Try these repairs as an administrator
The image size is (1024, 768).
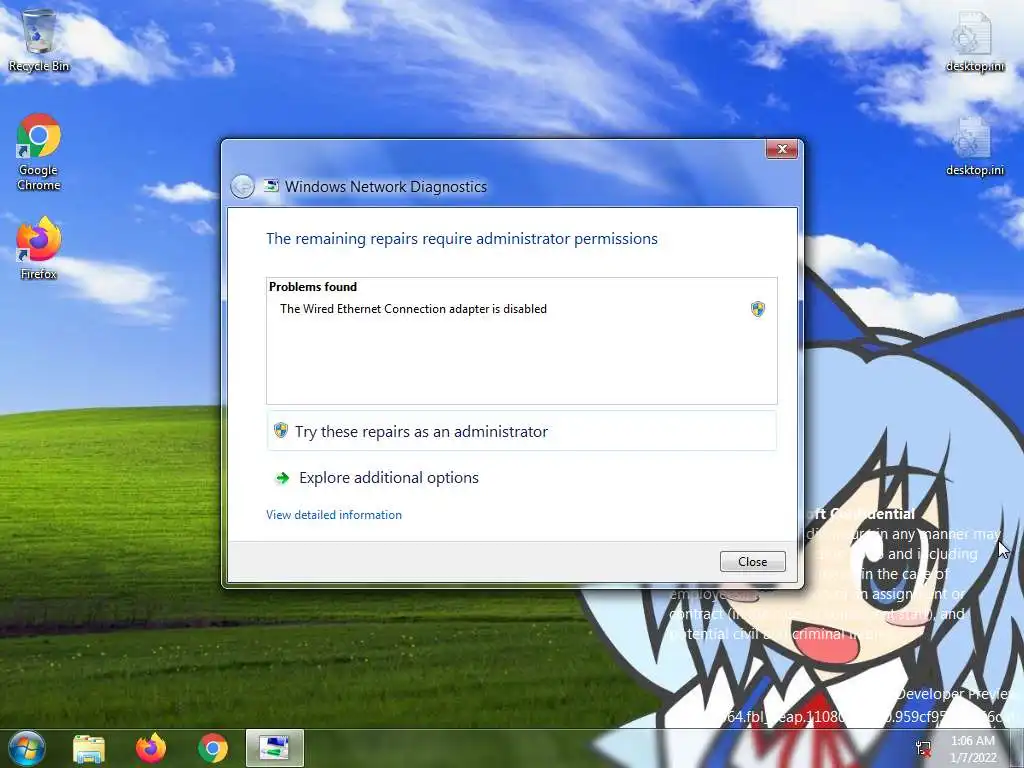521,431
